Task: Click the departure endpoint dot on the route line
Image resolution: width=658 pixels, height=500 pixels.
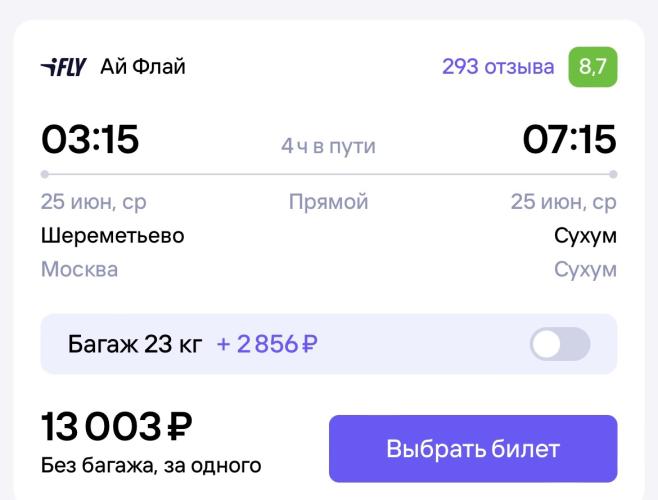Action: [x=44, y=174]
